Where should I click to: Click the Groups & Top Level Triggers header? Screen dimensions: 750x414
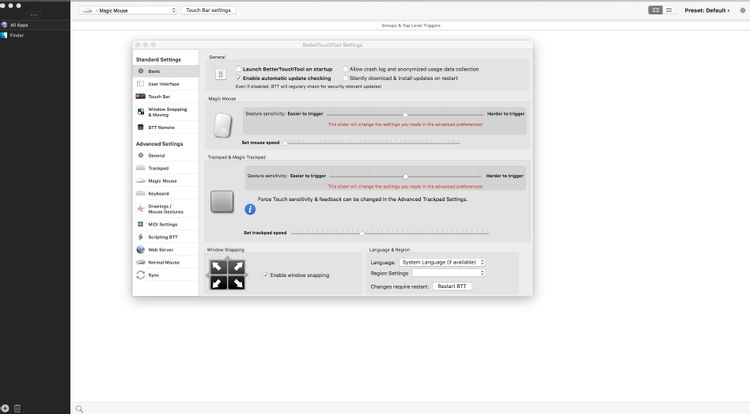(411, 25)
